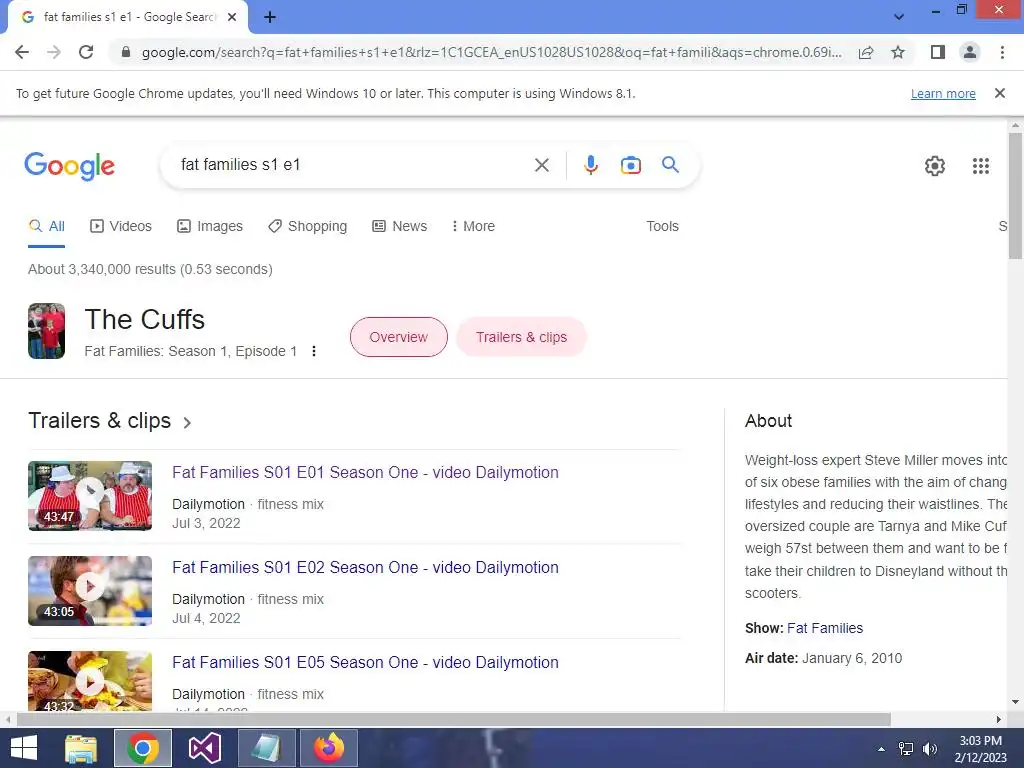This screenshot has height=768, width=1024.
Task: Open 'Fat Families S01 E02 Season One' link
Action: pyautogui.click(x=365, y=568)
